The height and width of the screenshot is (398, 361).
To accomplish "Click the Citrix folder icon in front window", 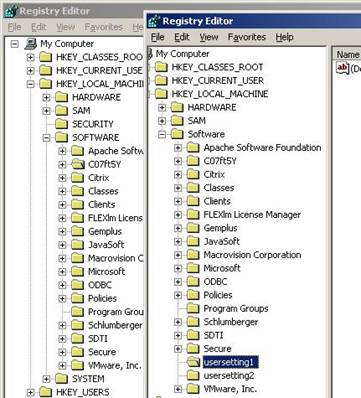I will pos(193,174).
